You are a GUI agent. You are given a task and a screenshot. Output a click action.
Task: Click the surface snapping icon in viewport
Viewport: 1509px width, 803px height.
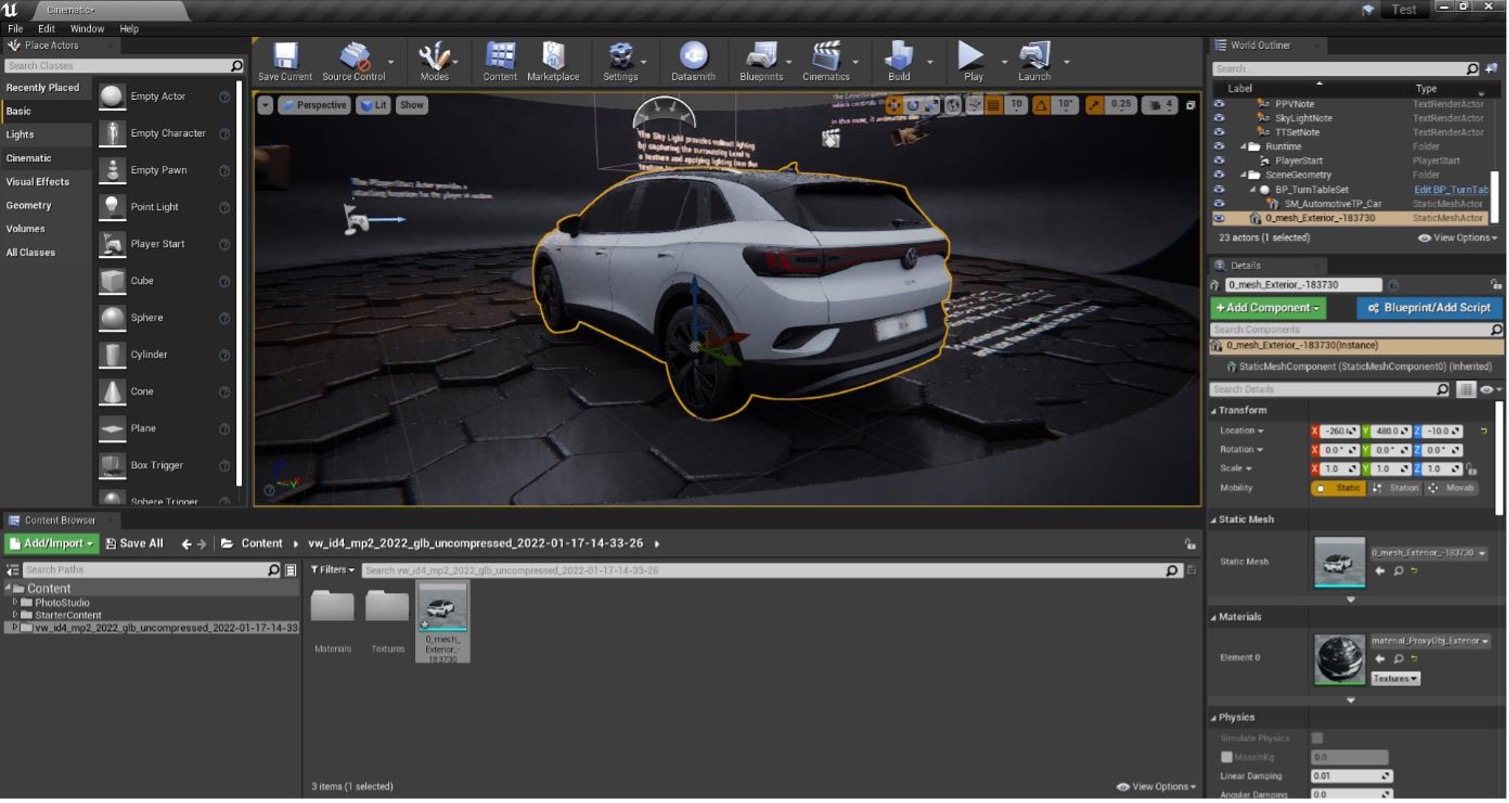pyautogui.click(x=974, y=105)
